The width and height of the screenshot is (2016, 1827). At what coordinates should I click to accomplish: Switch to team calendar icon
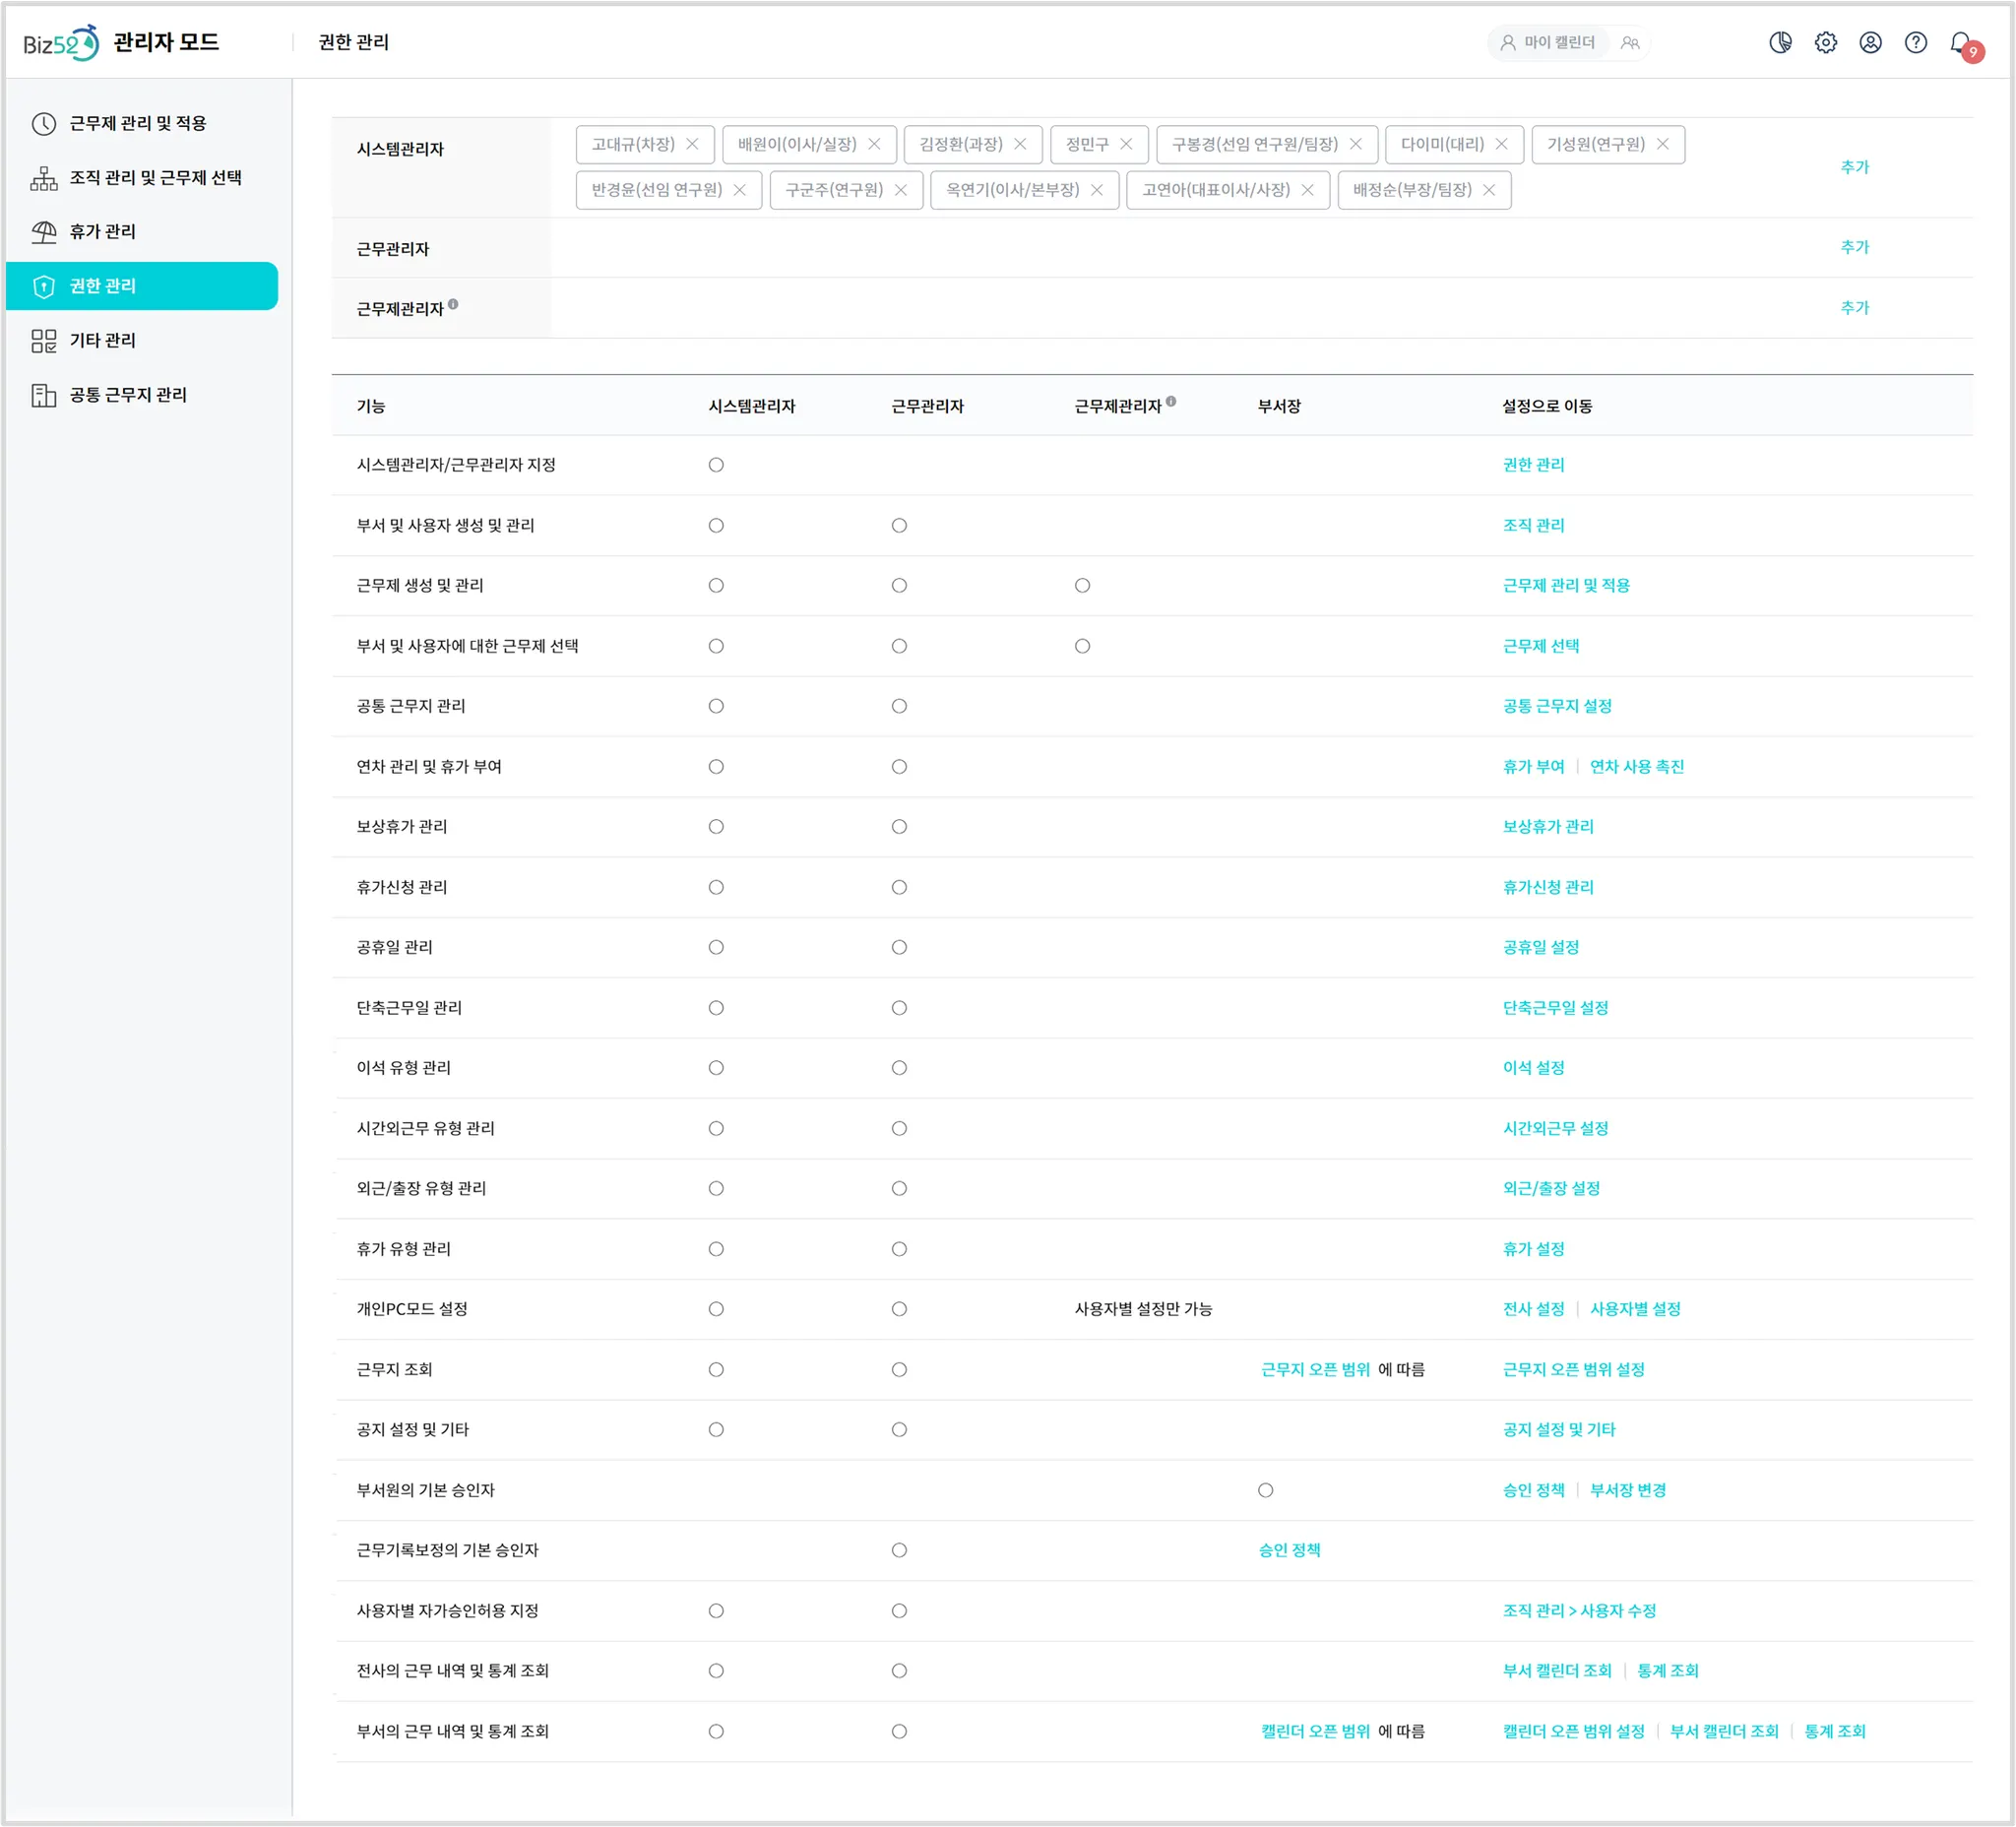(x=1630, y=42)
